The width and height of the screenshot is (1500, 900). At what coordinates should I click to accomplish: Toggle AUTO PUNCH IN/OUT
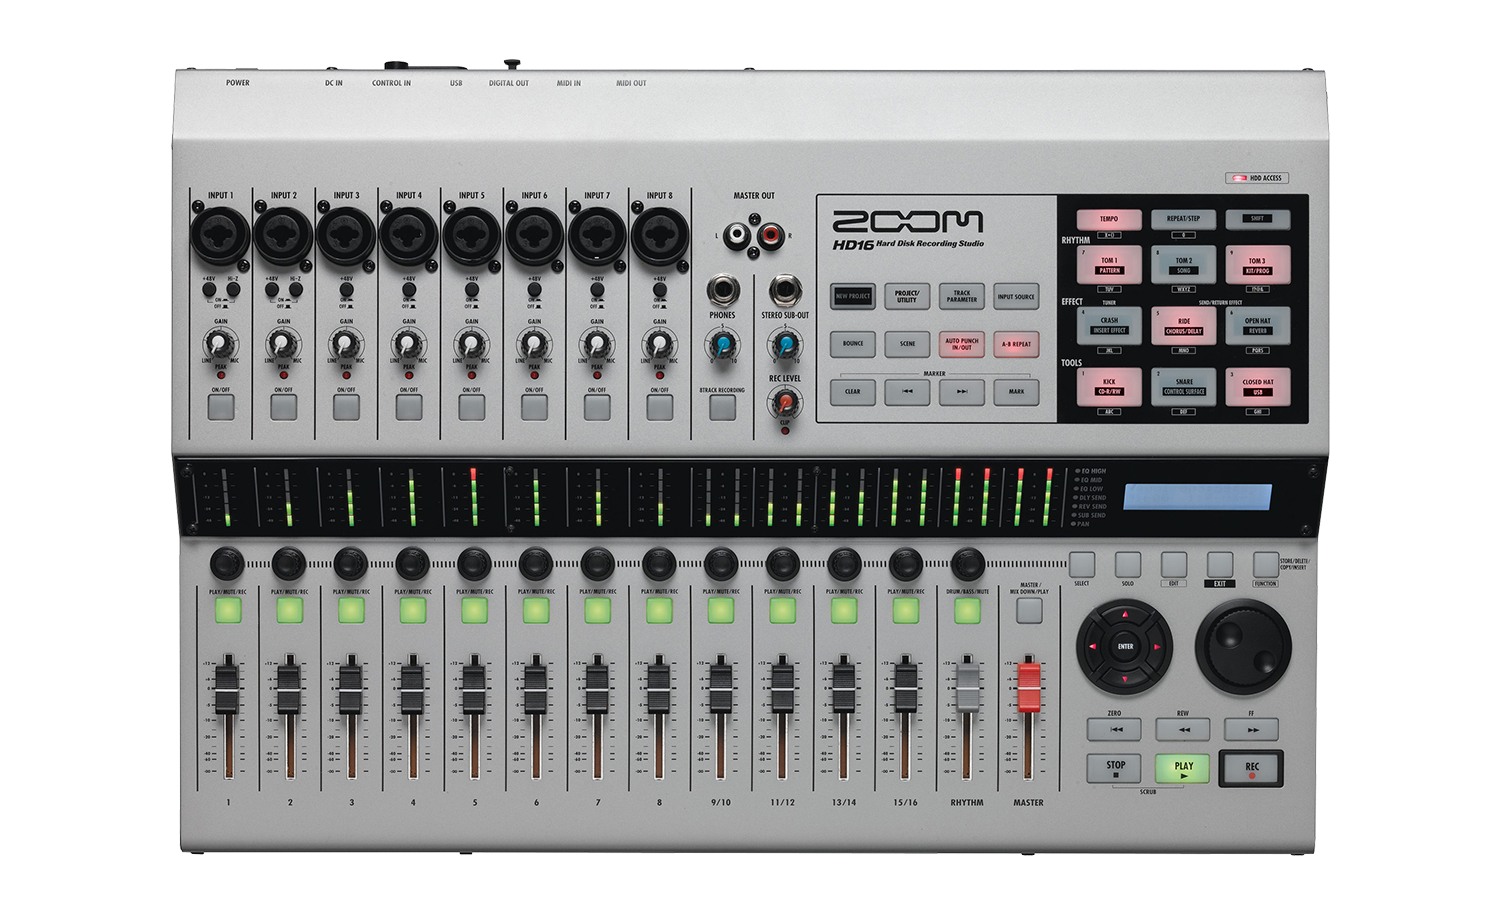[962, 344]
